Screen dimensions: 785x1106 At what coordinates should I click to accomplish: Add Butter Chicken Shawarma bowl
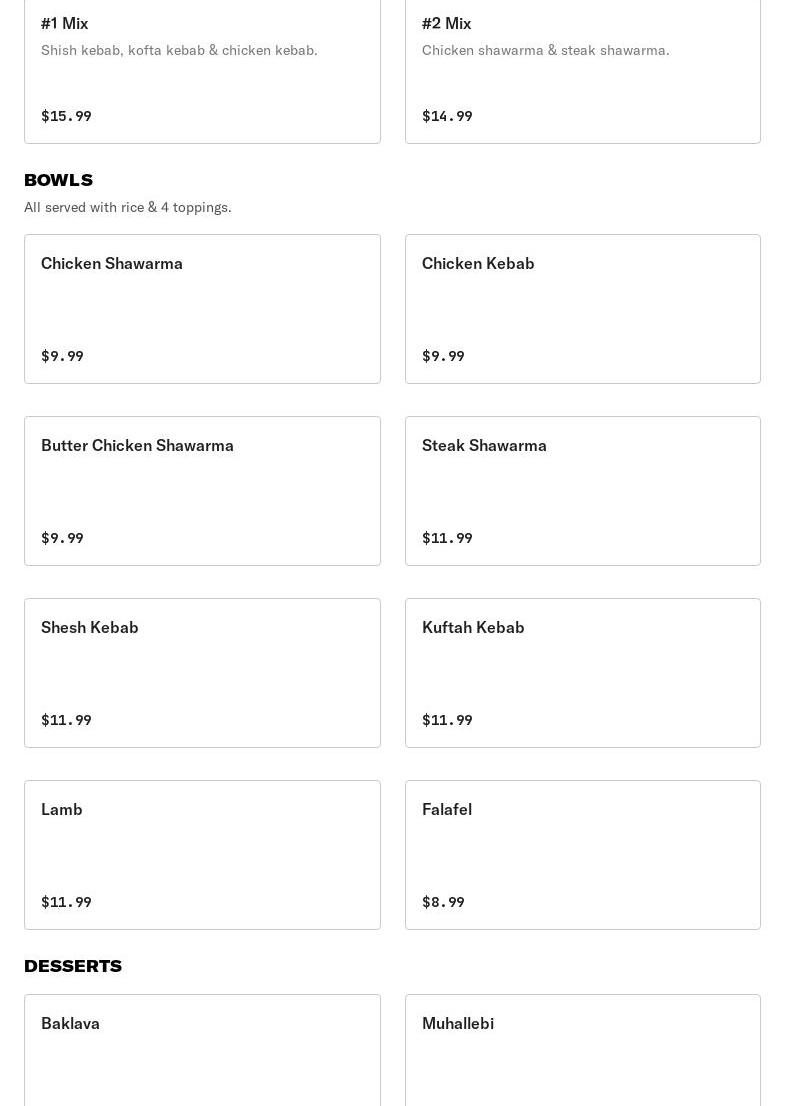point(202,490)
